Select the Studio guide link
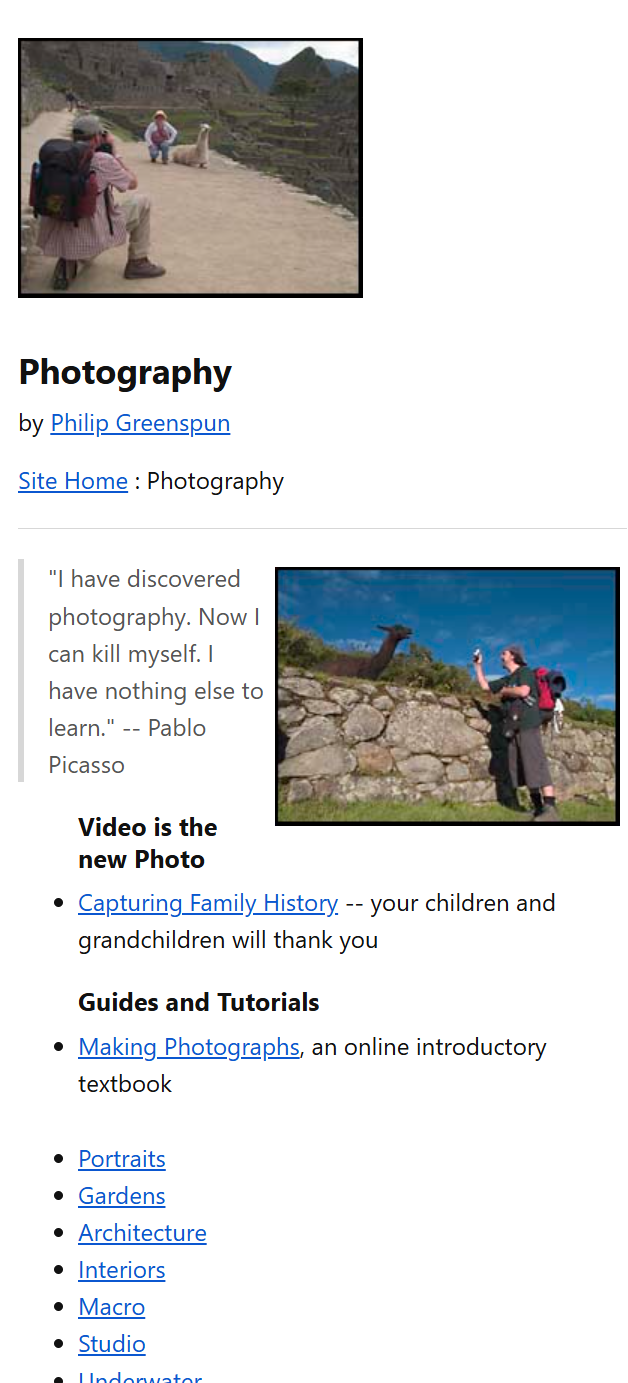628x1383 pixels. pyautogui.click(x=112, y=1344)
